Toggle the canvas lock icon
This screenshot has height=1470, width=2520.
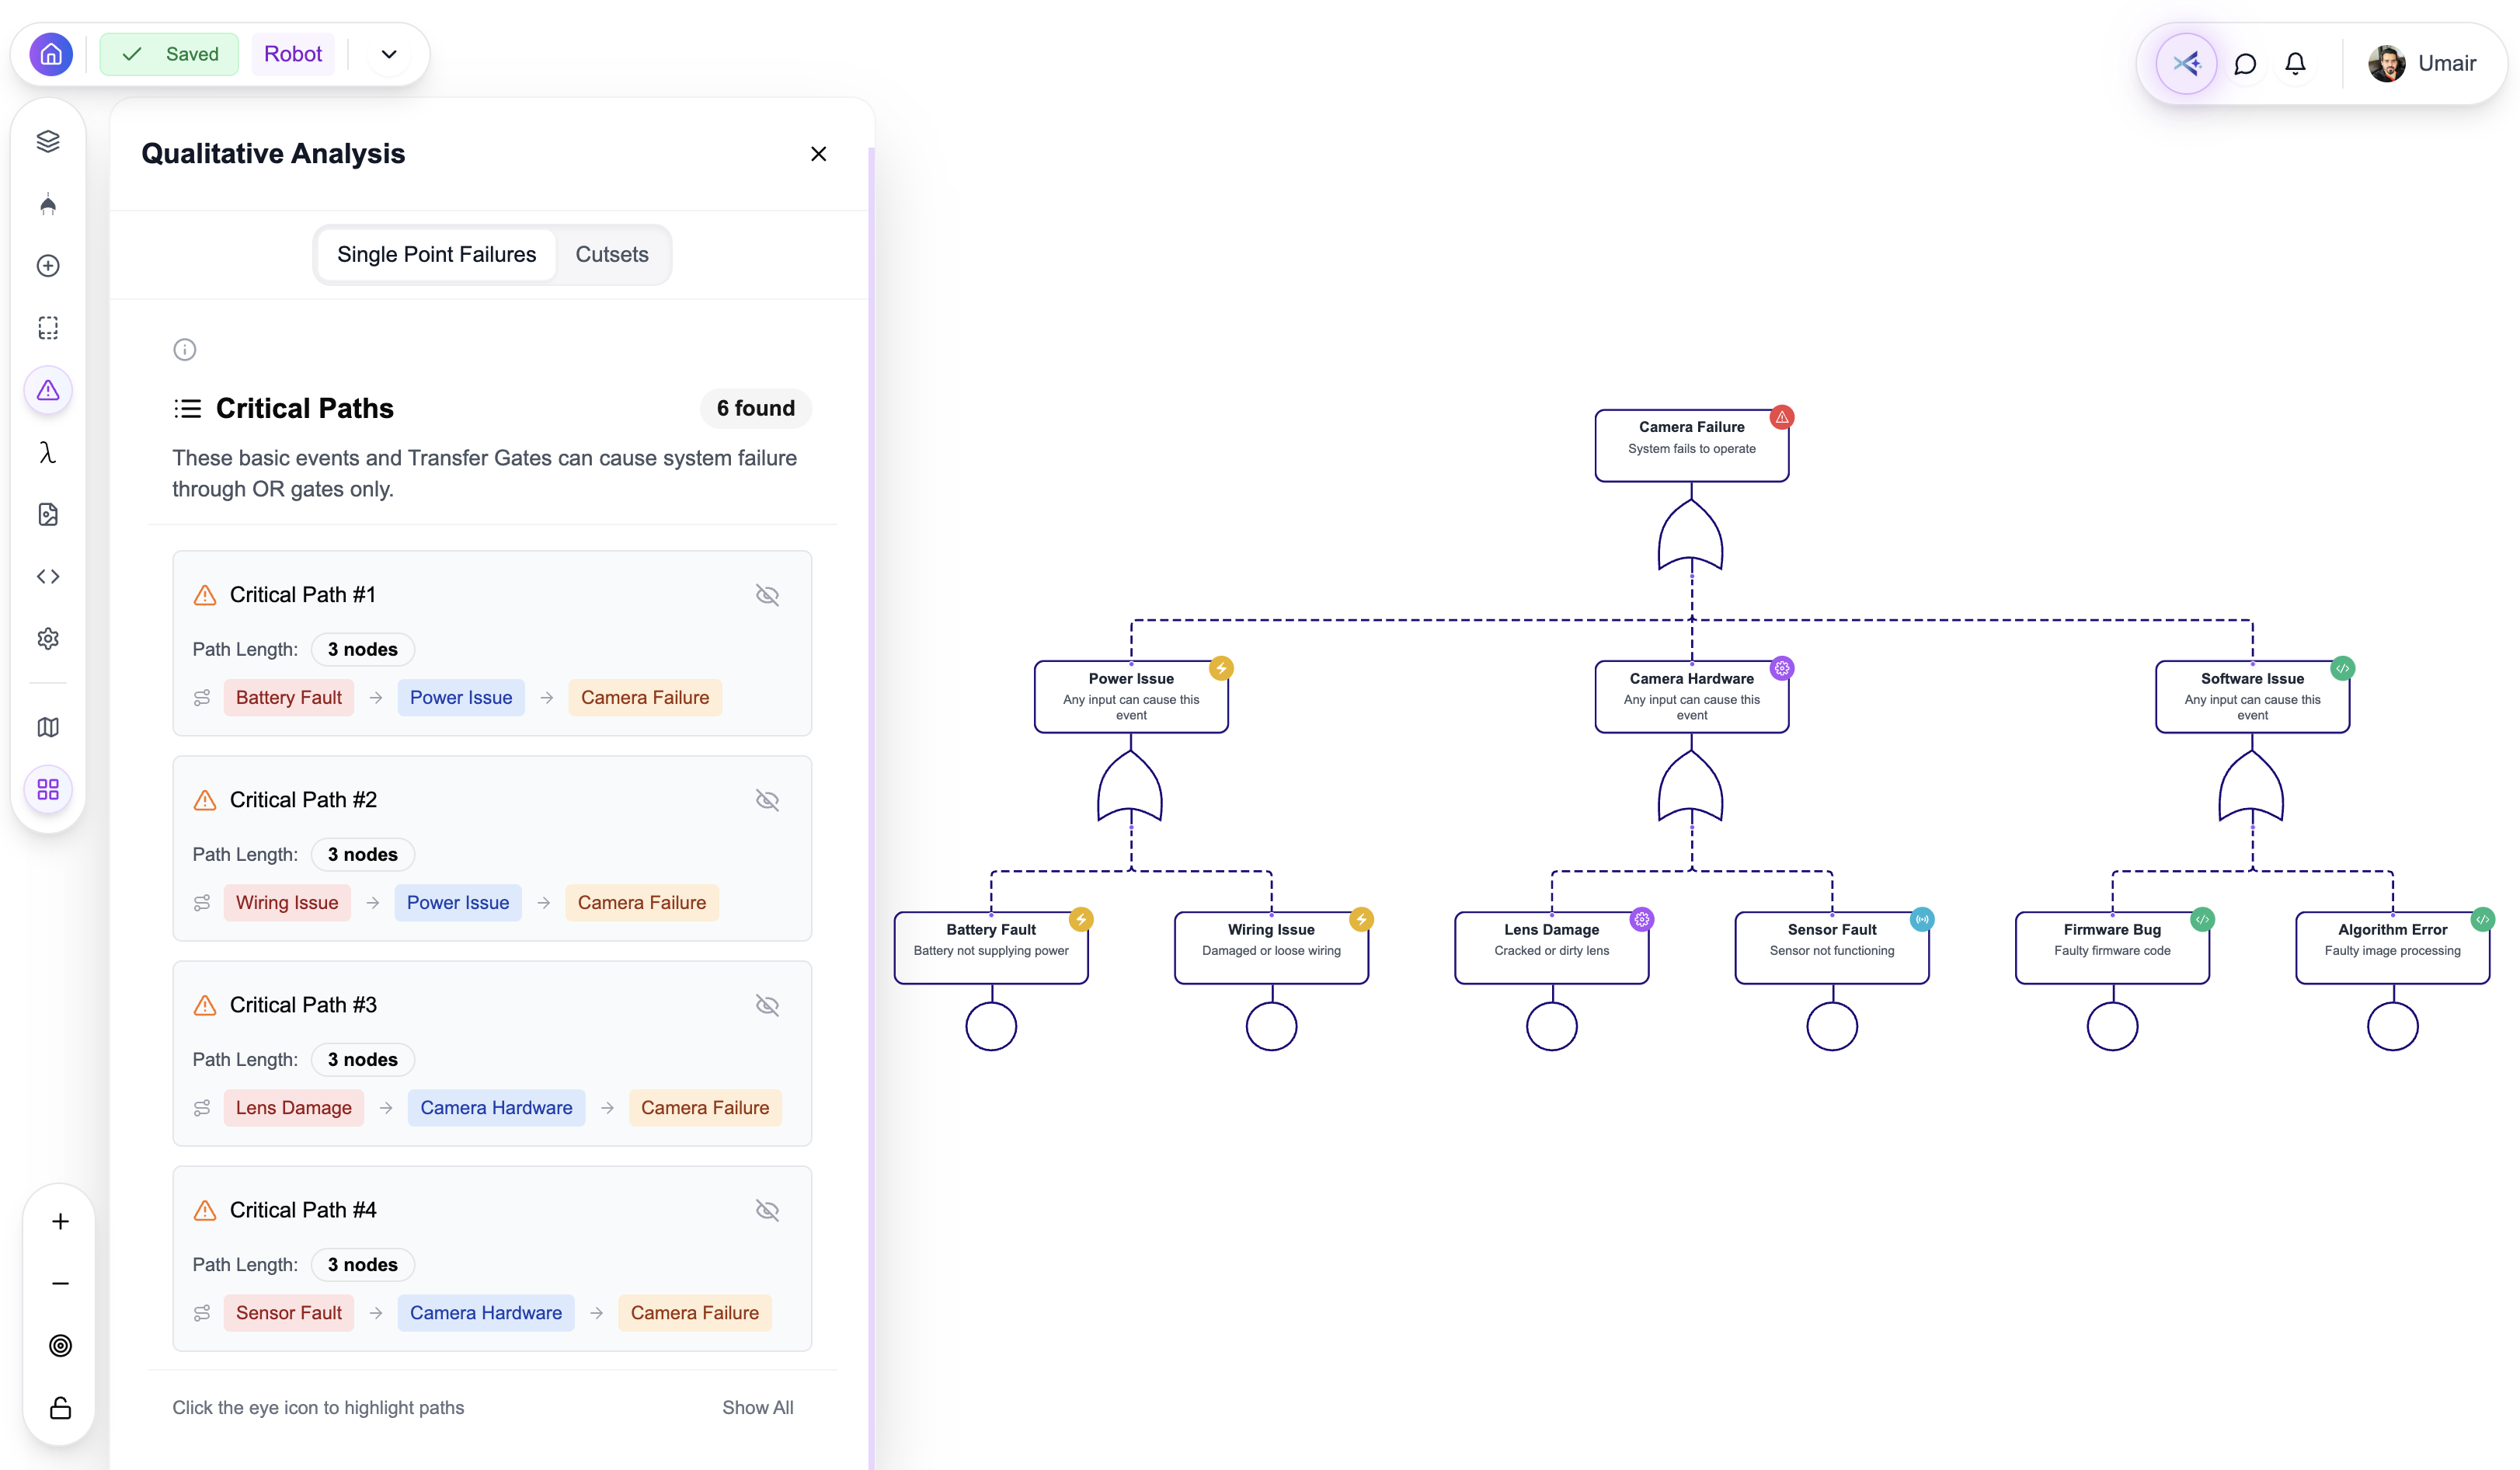tap(60, 1408)
